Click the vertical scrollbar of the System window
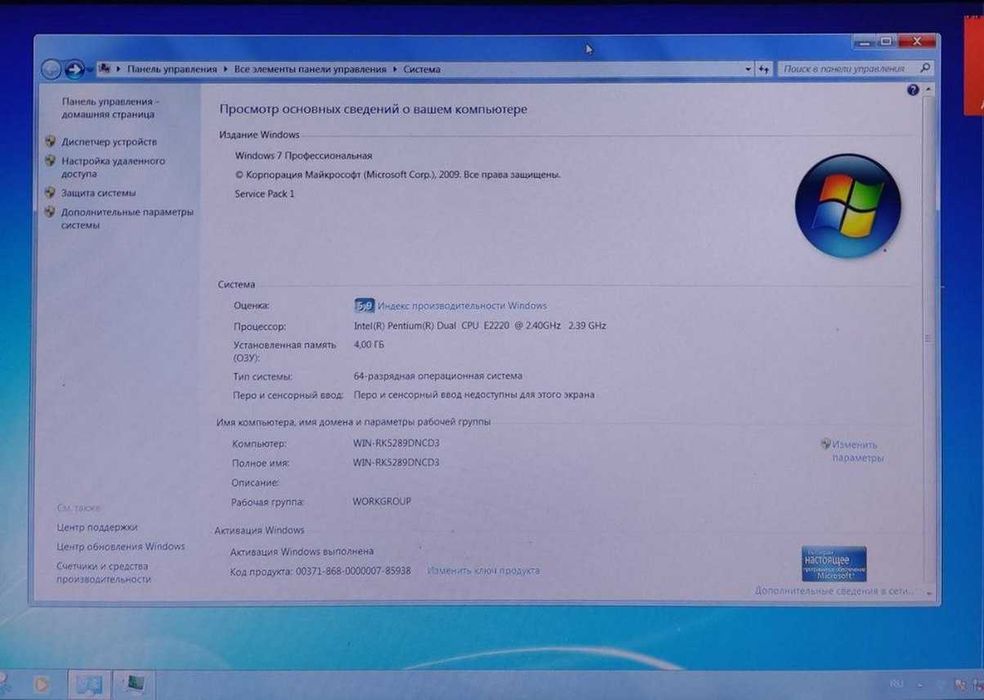Screen dimensions: 984x700 point(929,339)
